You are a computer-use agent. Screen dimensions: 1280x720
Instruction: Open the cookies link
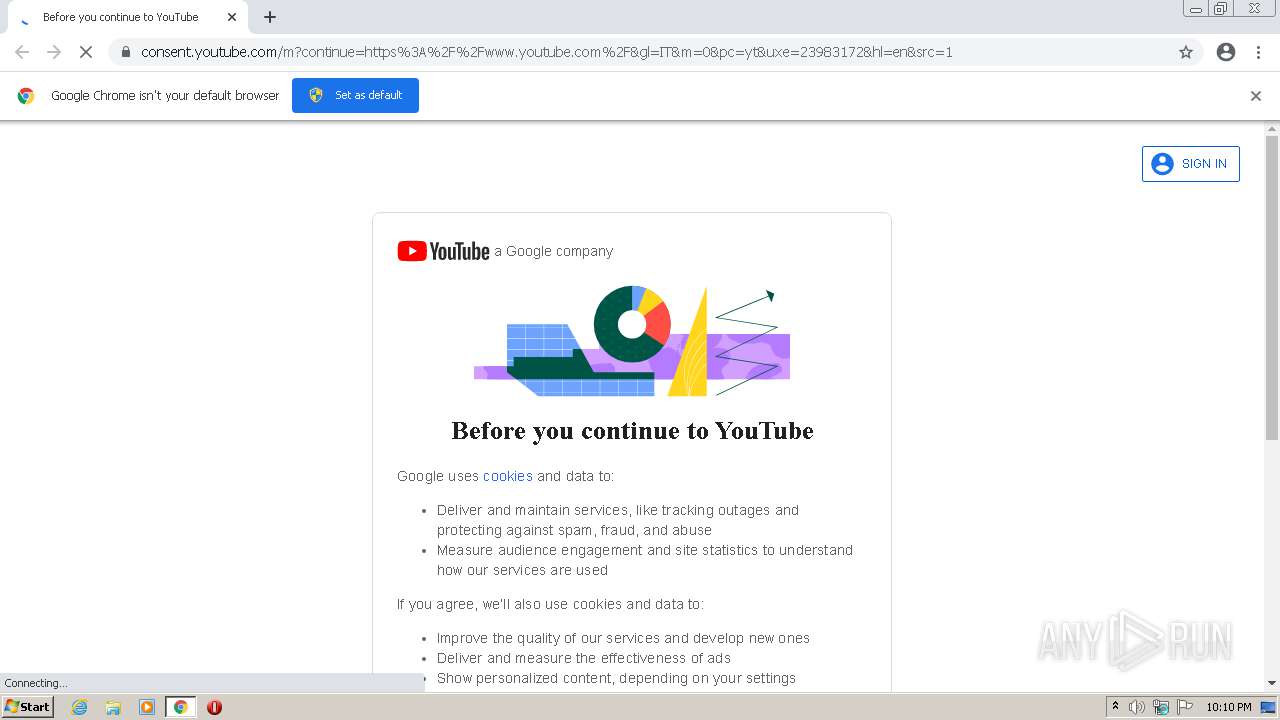pos(507,476)
